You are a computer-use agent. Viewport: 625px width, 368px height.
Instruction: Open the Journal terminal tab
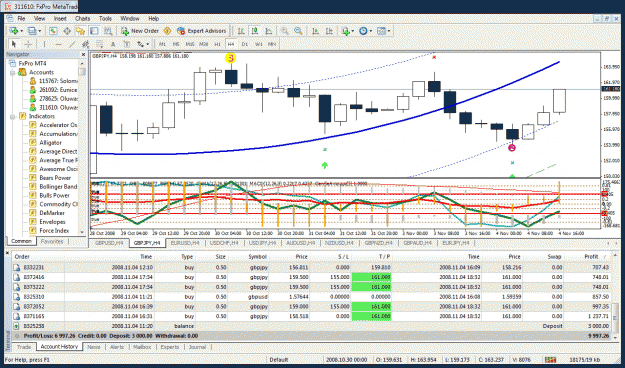(197, 347)
